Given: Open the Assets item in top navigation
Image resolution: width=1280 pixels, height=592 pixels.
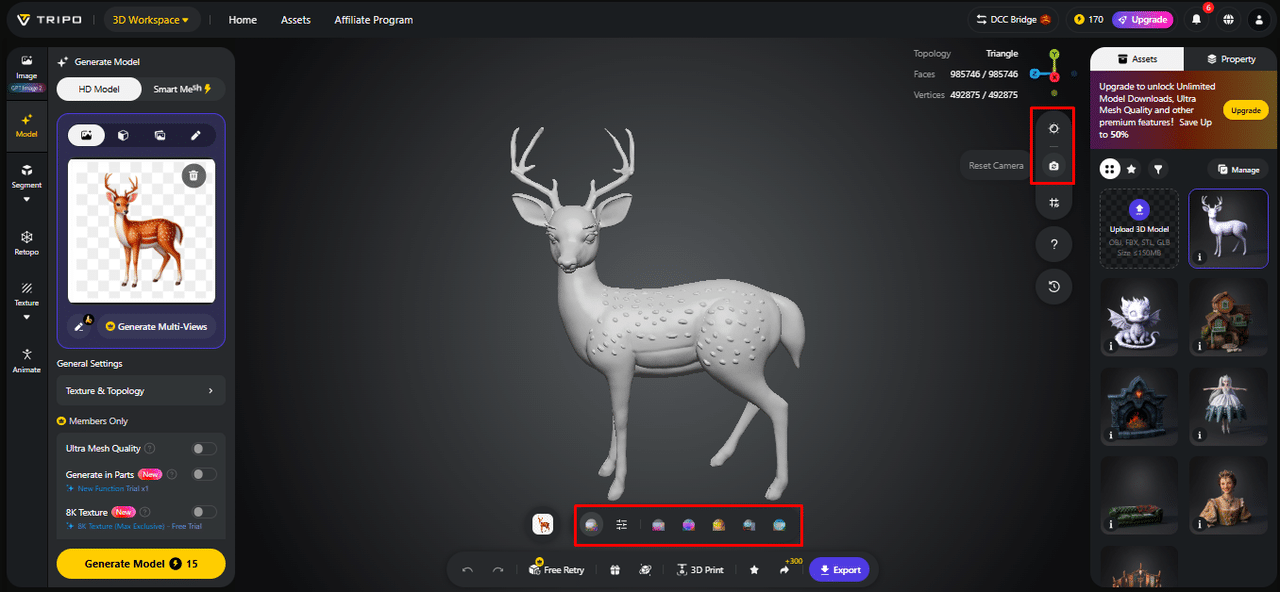Looking at the screenshot, I should (296, 20).
